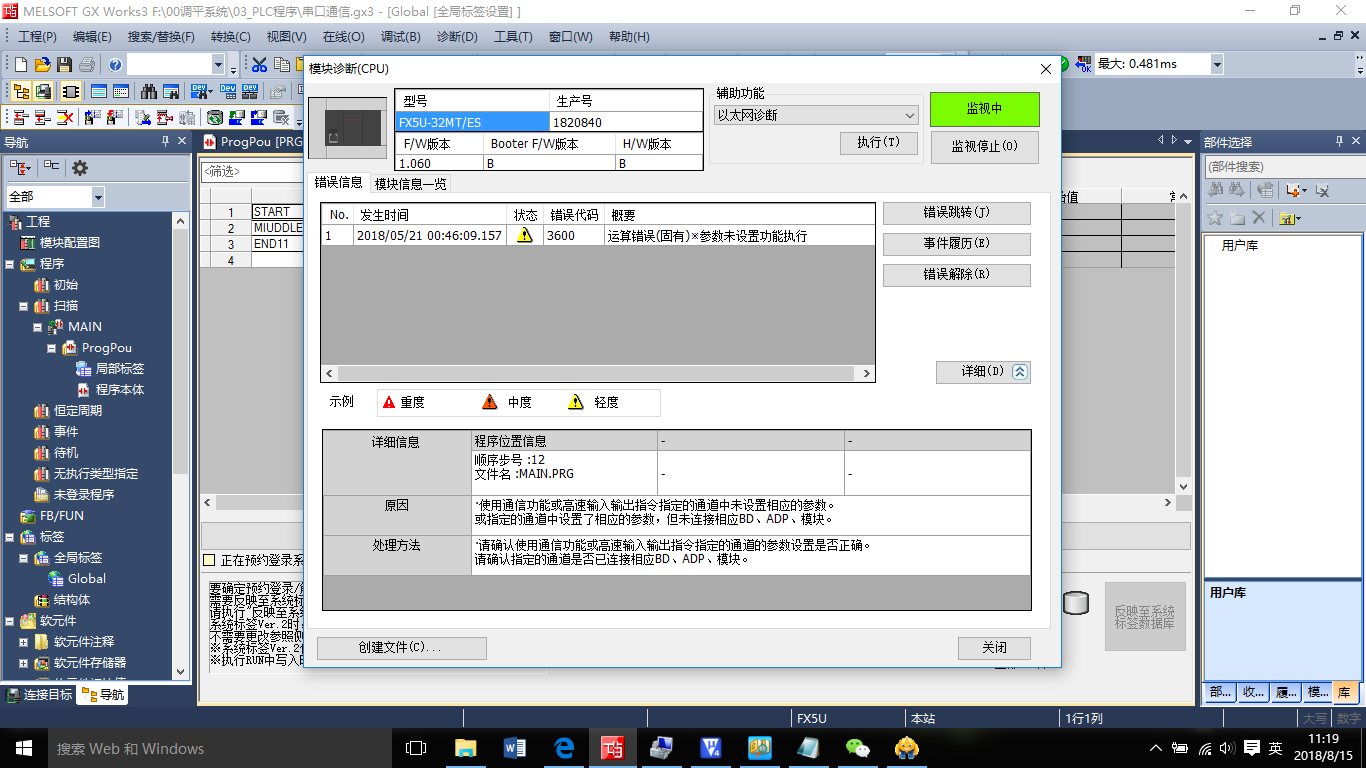Click the scissors cut icon

[x=259, y=65]
